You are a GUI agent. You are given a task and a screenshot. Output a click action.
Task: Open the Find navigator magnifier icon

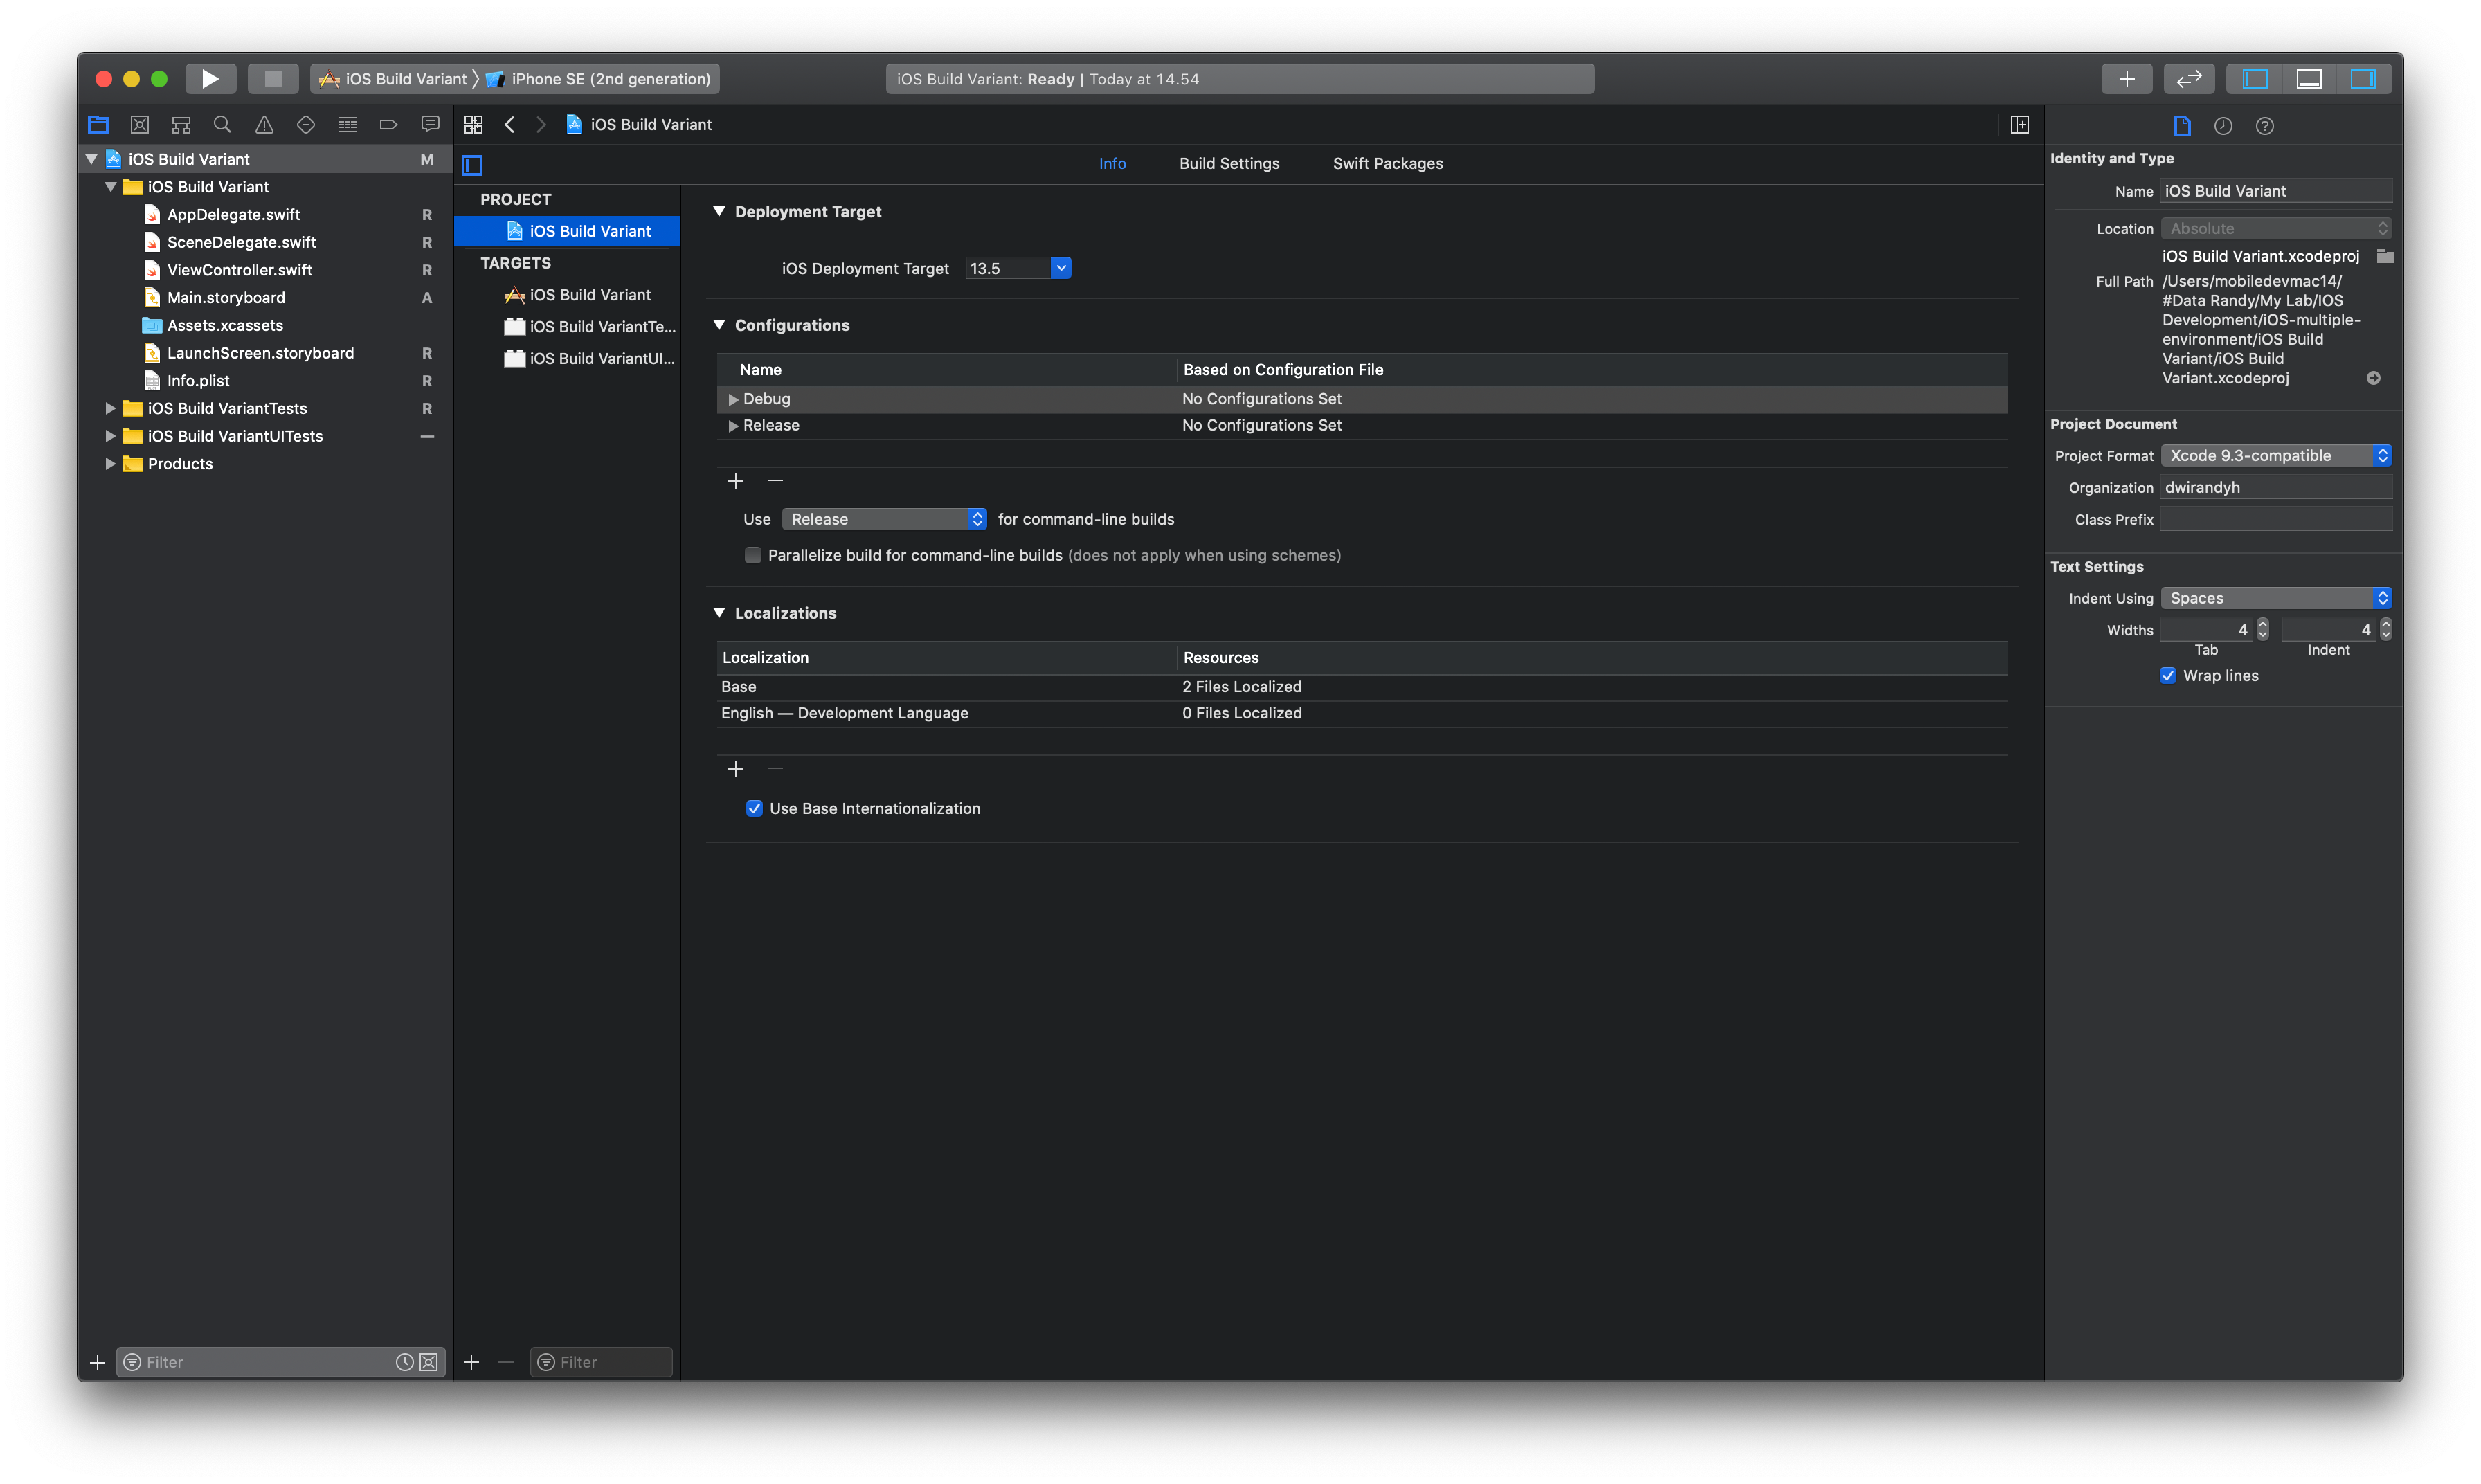pyautogui.click(x=222, y=125)
